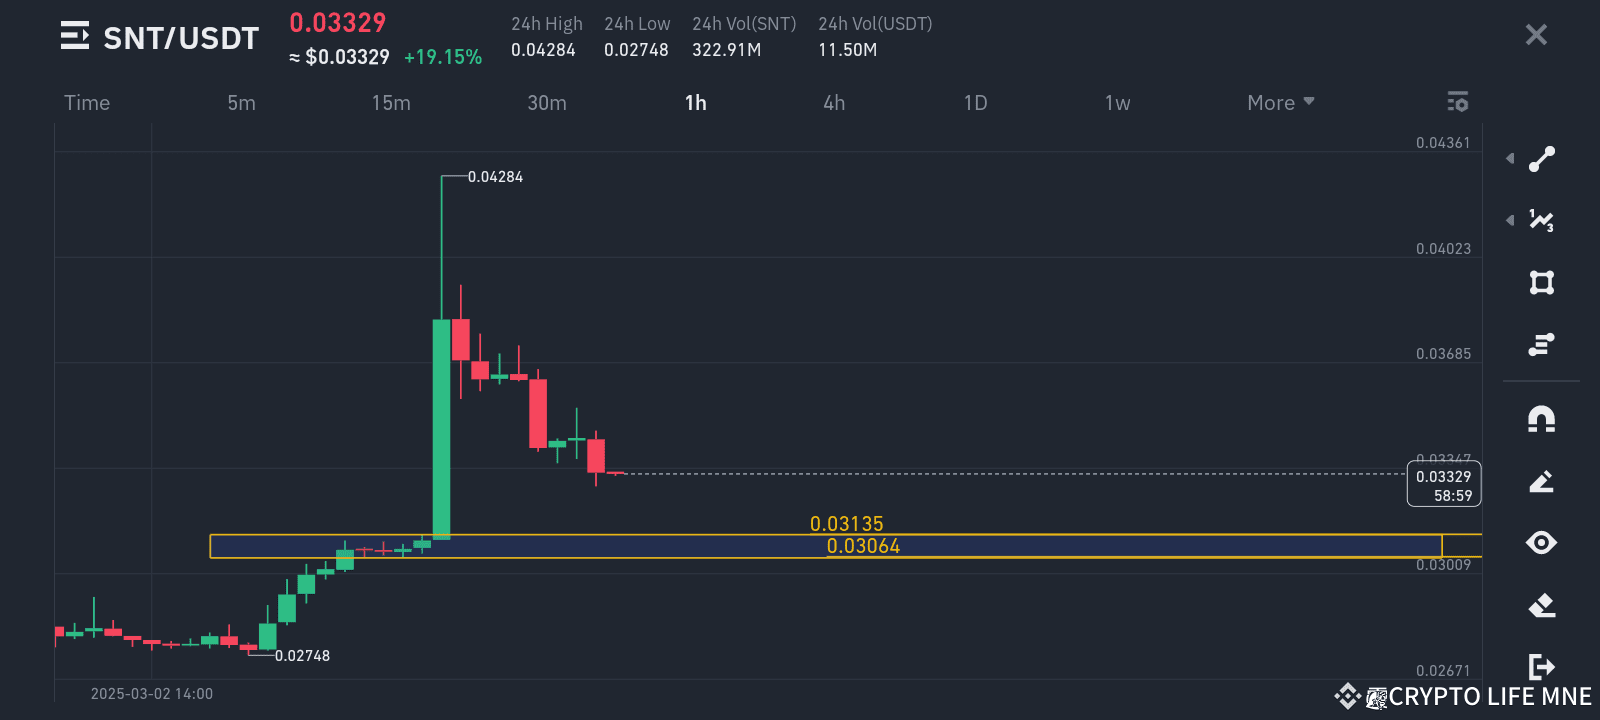Switch to the 4h interval
Viewport: 1600px width, 720px height.
pyautogui.click(x=834, y=103)
